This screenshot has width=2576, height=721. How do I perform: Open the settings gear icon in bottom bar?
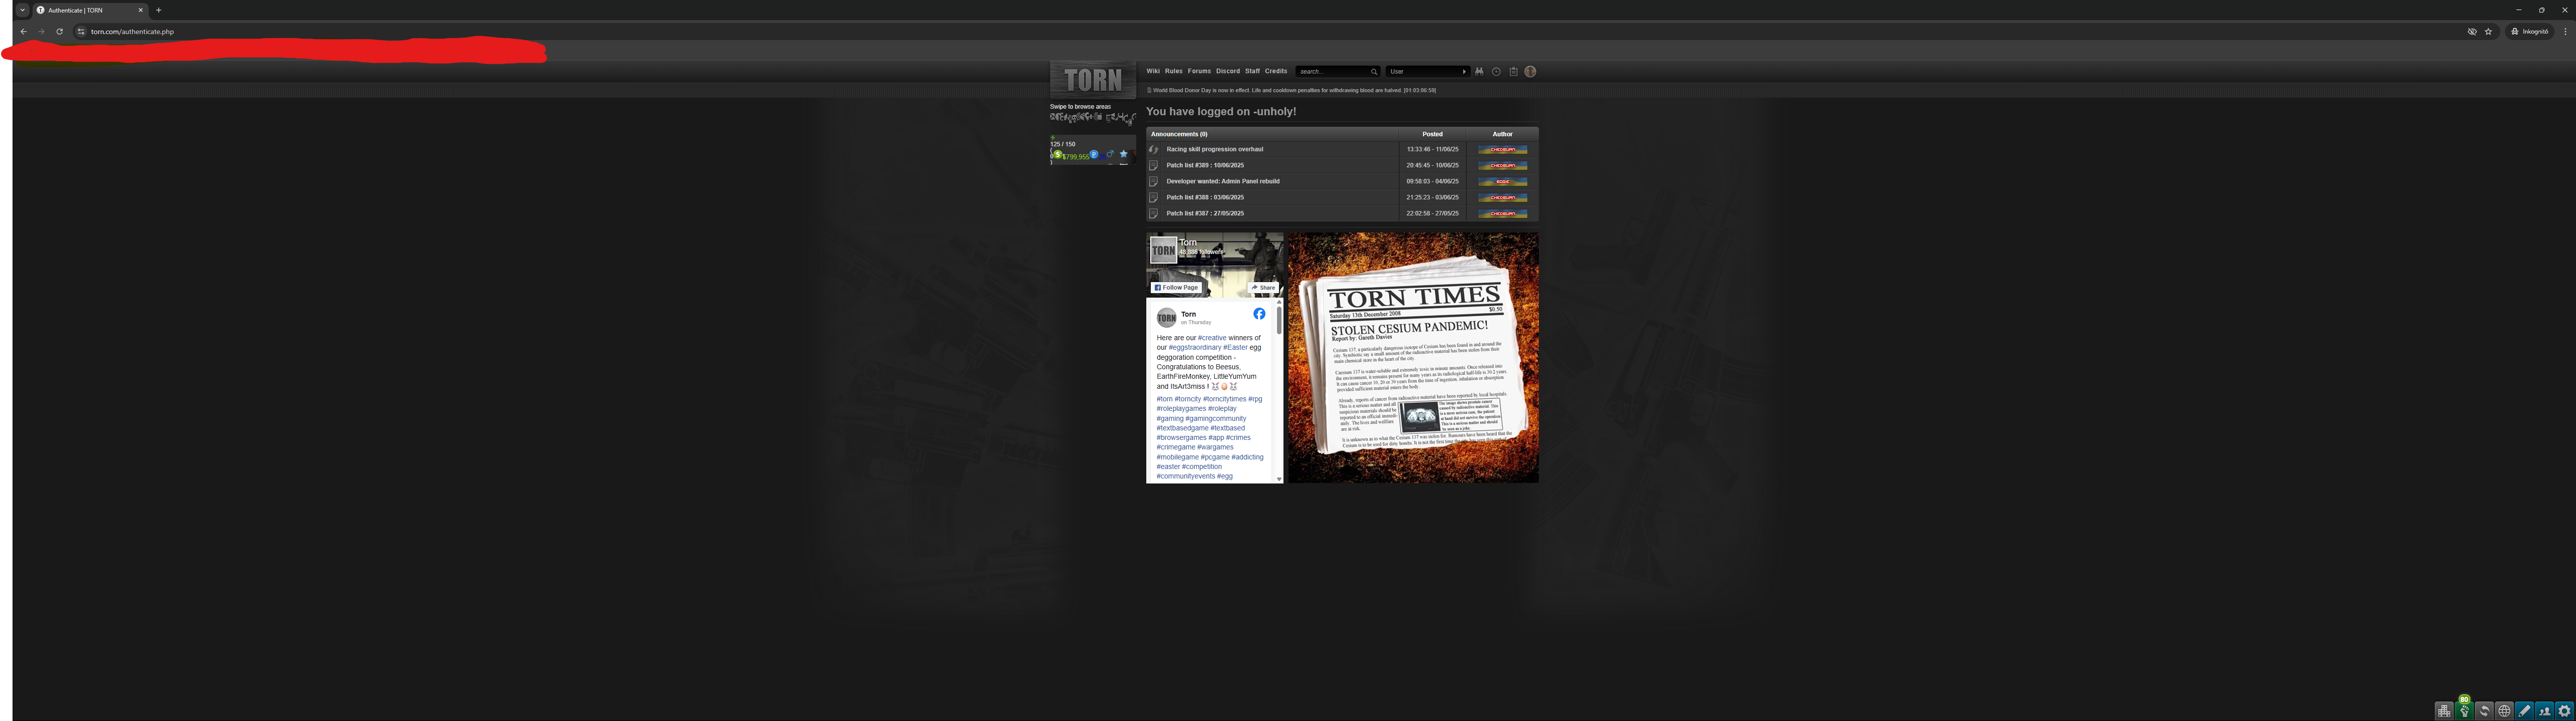pyautogui.click(x=2564, y=711)
